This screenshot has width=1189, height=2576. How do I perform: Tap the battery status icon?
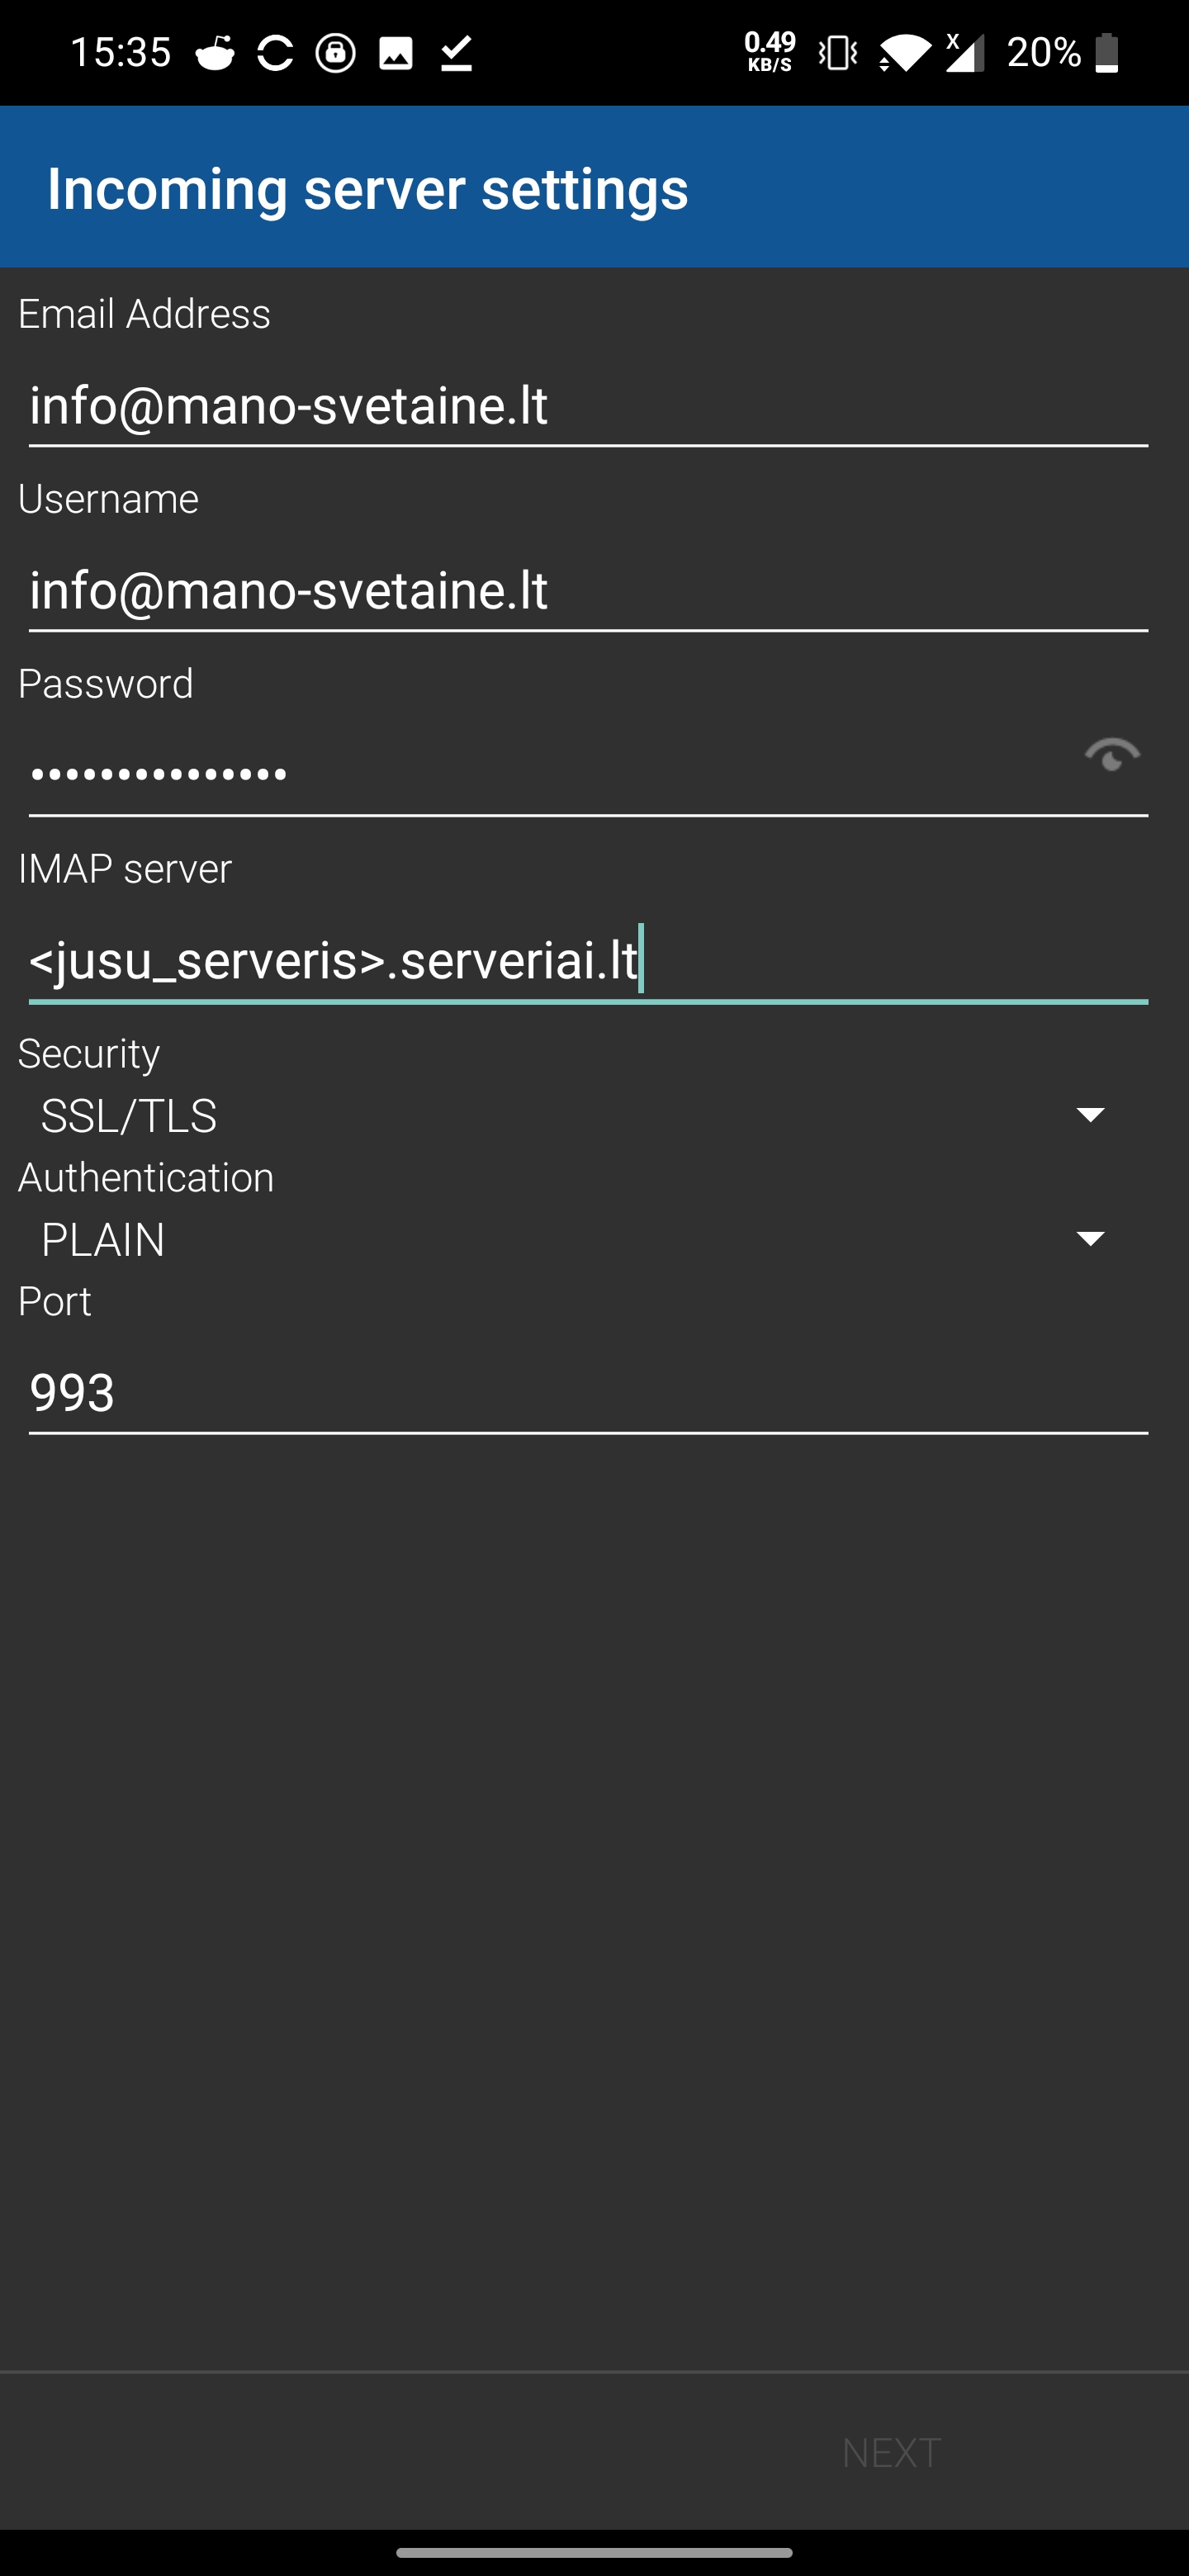tap(1106, 53)
